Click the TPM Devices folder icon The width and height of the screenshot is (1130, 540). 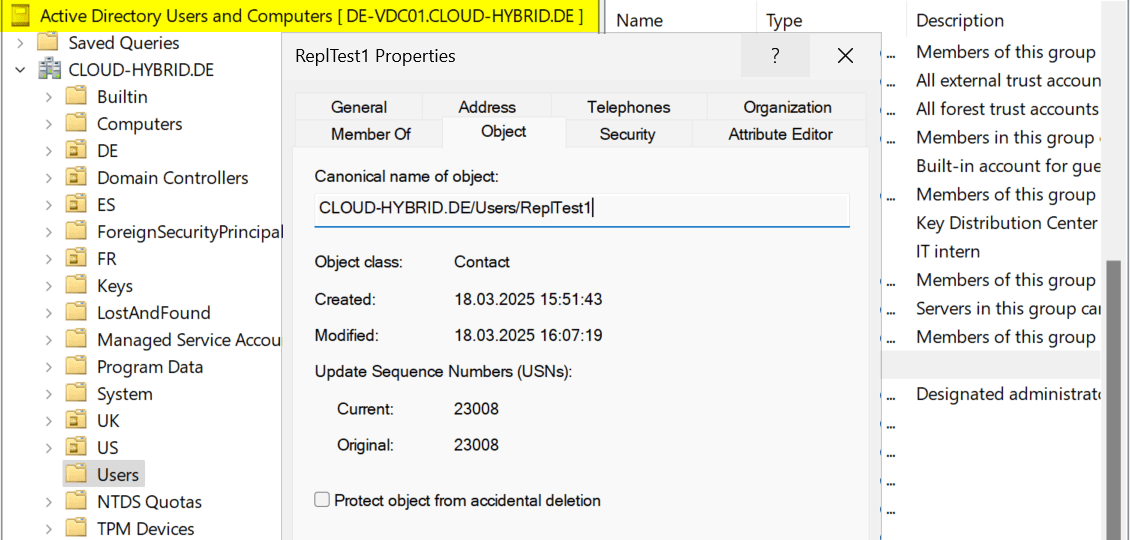77,528
